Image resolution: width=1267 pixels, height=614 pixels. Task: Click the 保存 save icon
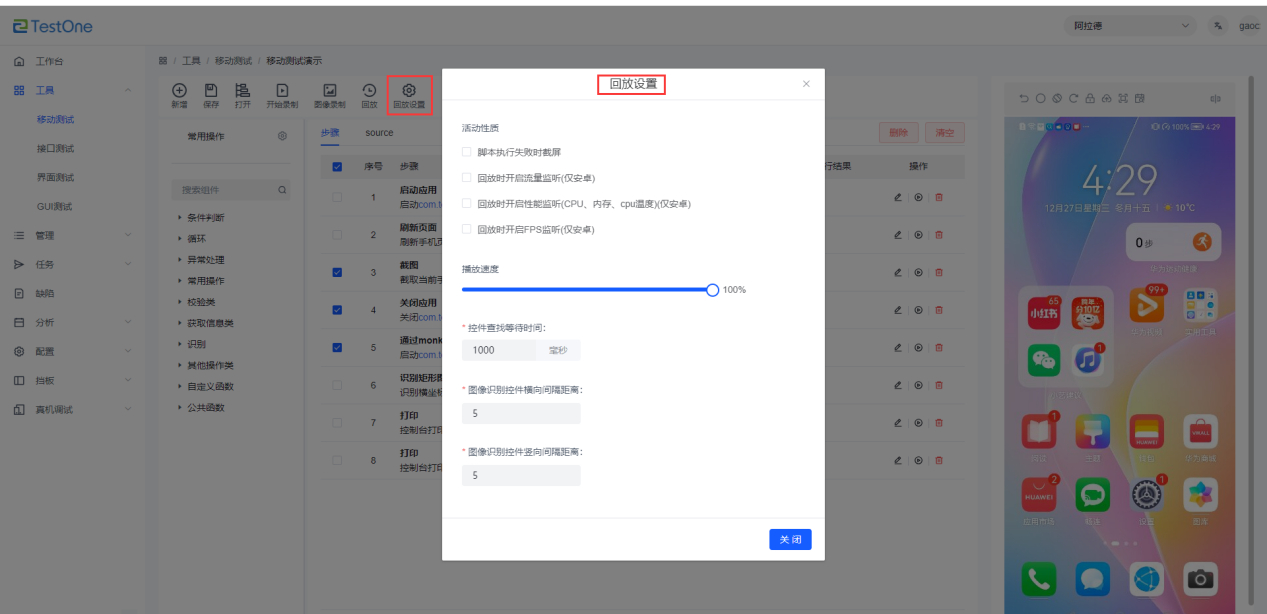click(x=211, y=90)
